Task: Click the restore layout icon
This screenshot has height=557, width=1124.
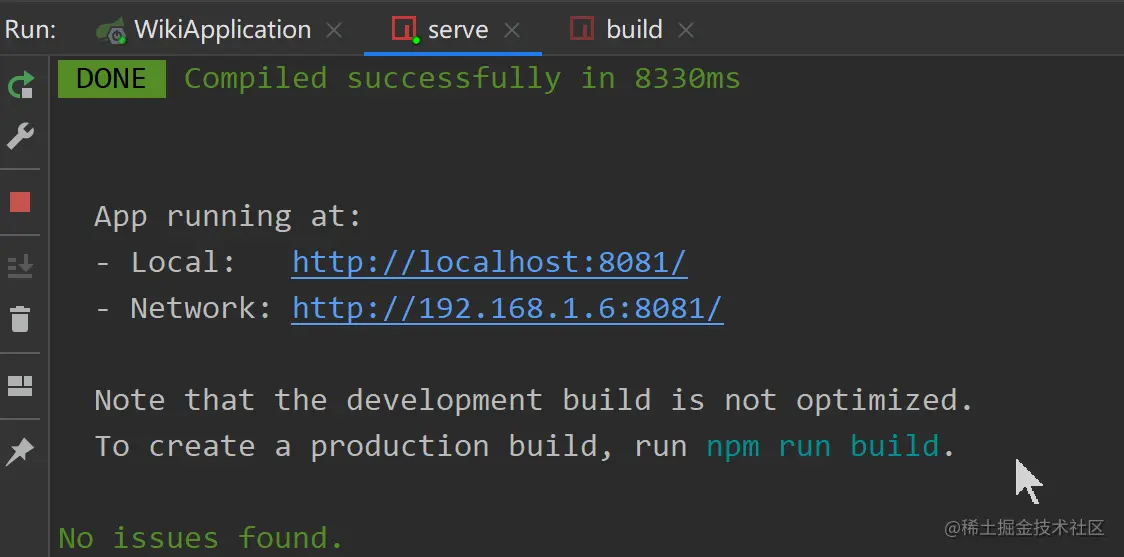Action: tap(21, 386)
